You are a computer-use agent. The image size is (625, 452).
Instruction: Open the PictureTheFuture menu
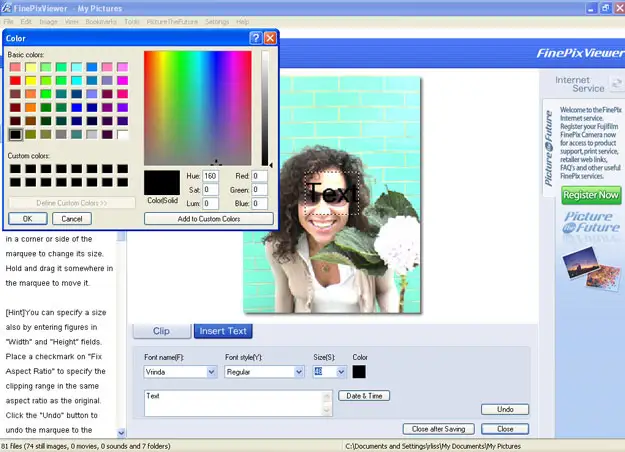pyautogui.click(x=172, y=22)
